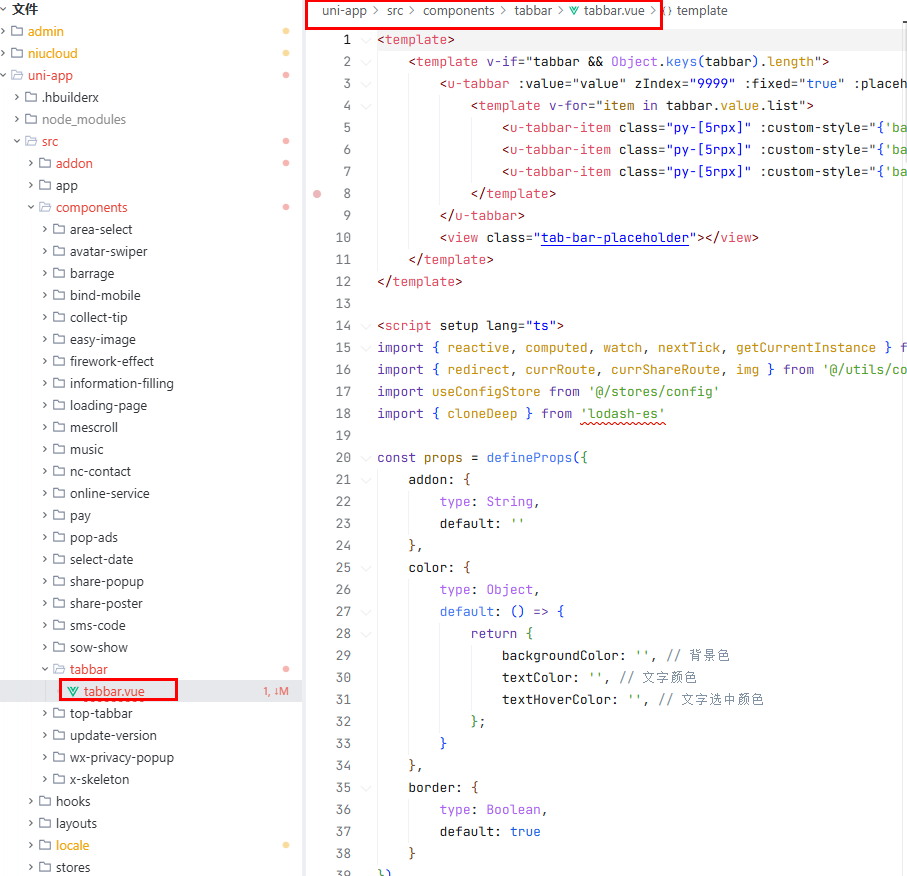
Task: Expand the addon folder under src
Action: (x=31, y=163)
